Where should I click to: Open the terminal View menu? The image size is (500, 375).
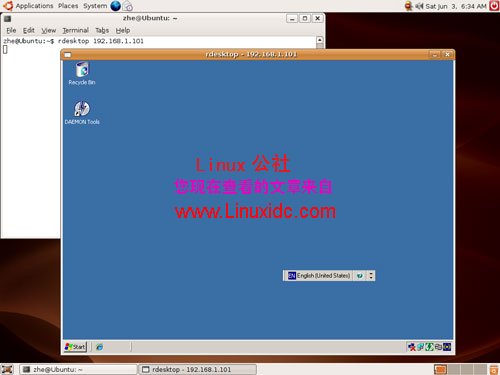pyautogui.click(x=49, y=30)
